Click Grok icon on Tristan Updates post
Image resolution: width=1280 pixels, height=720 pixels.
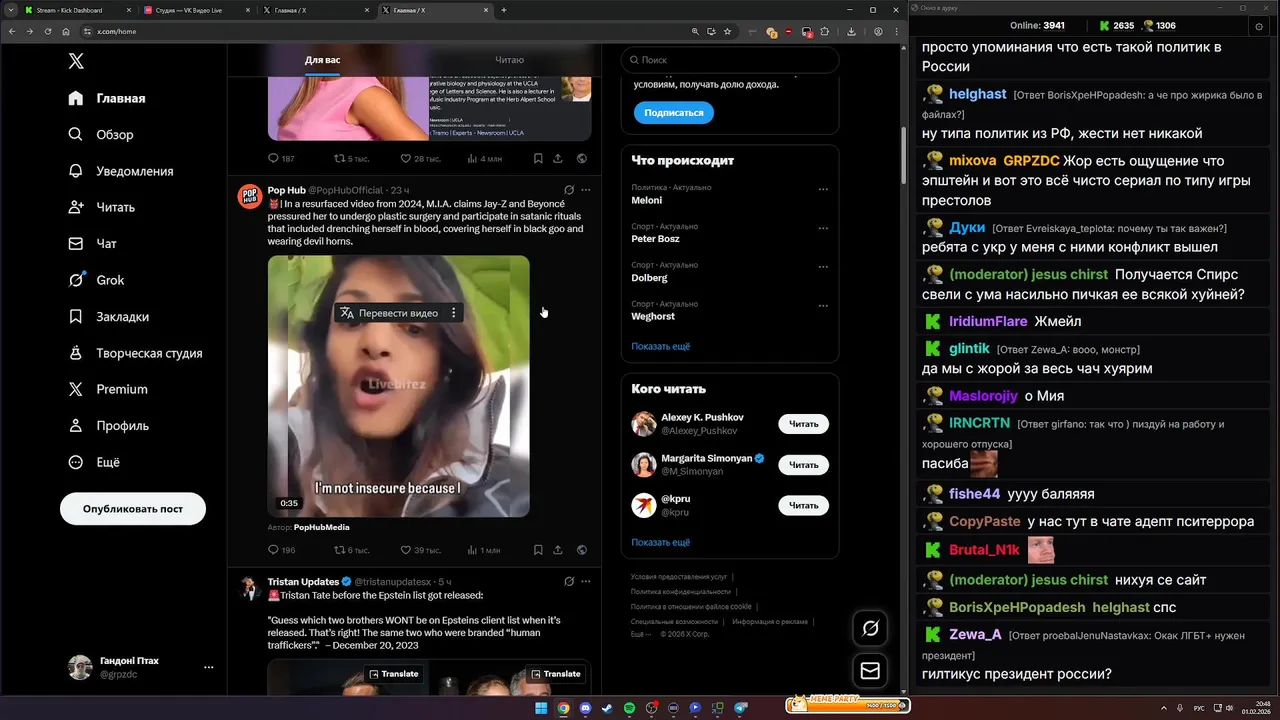pyautogui.click(x=569, y=581)
